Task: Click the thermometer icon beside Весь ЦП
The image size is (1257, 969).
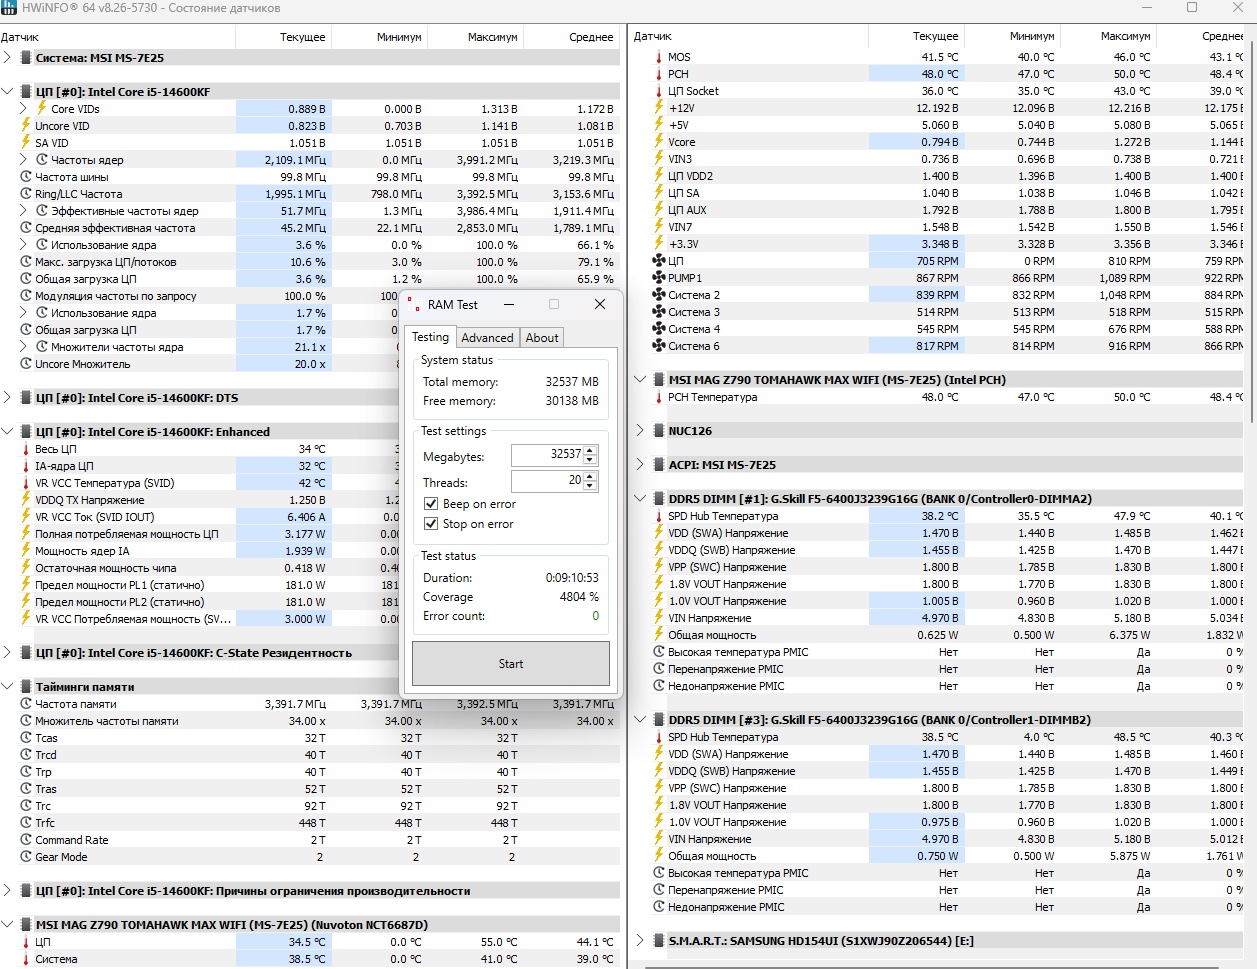Action: click(x=26, y=449)
